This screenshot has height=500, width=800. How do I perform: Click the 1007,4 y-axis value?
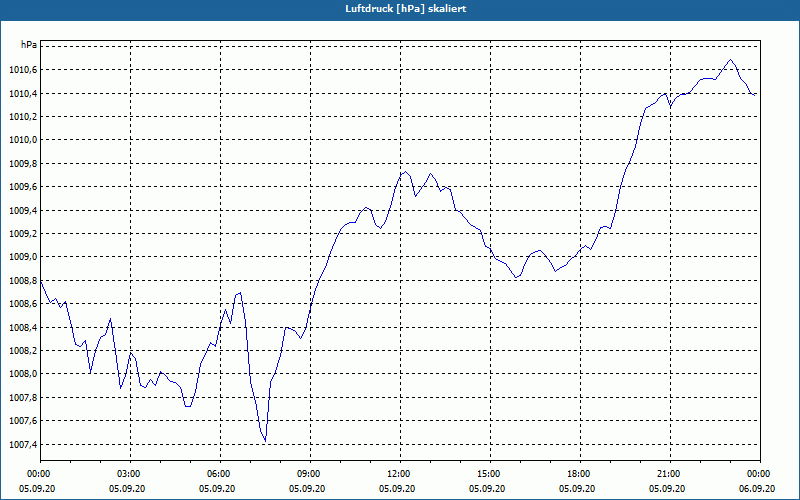point(23,444)
